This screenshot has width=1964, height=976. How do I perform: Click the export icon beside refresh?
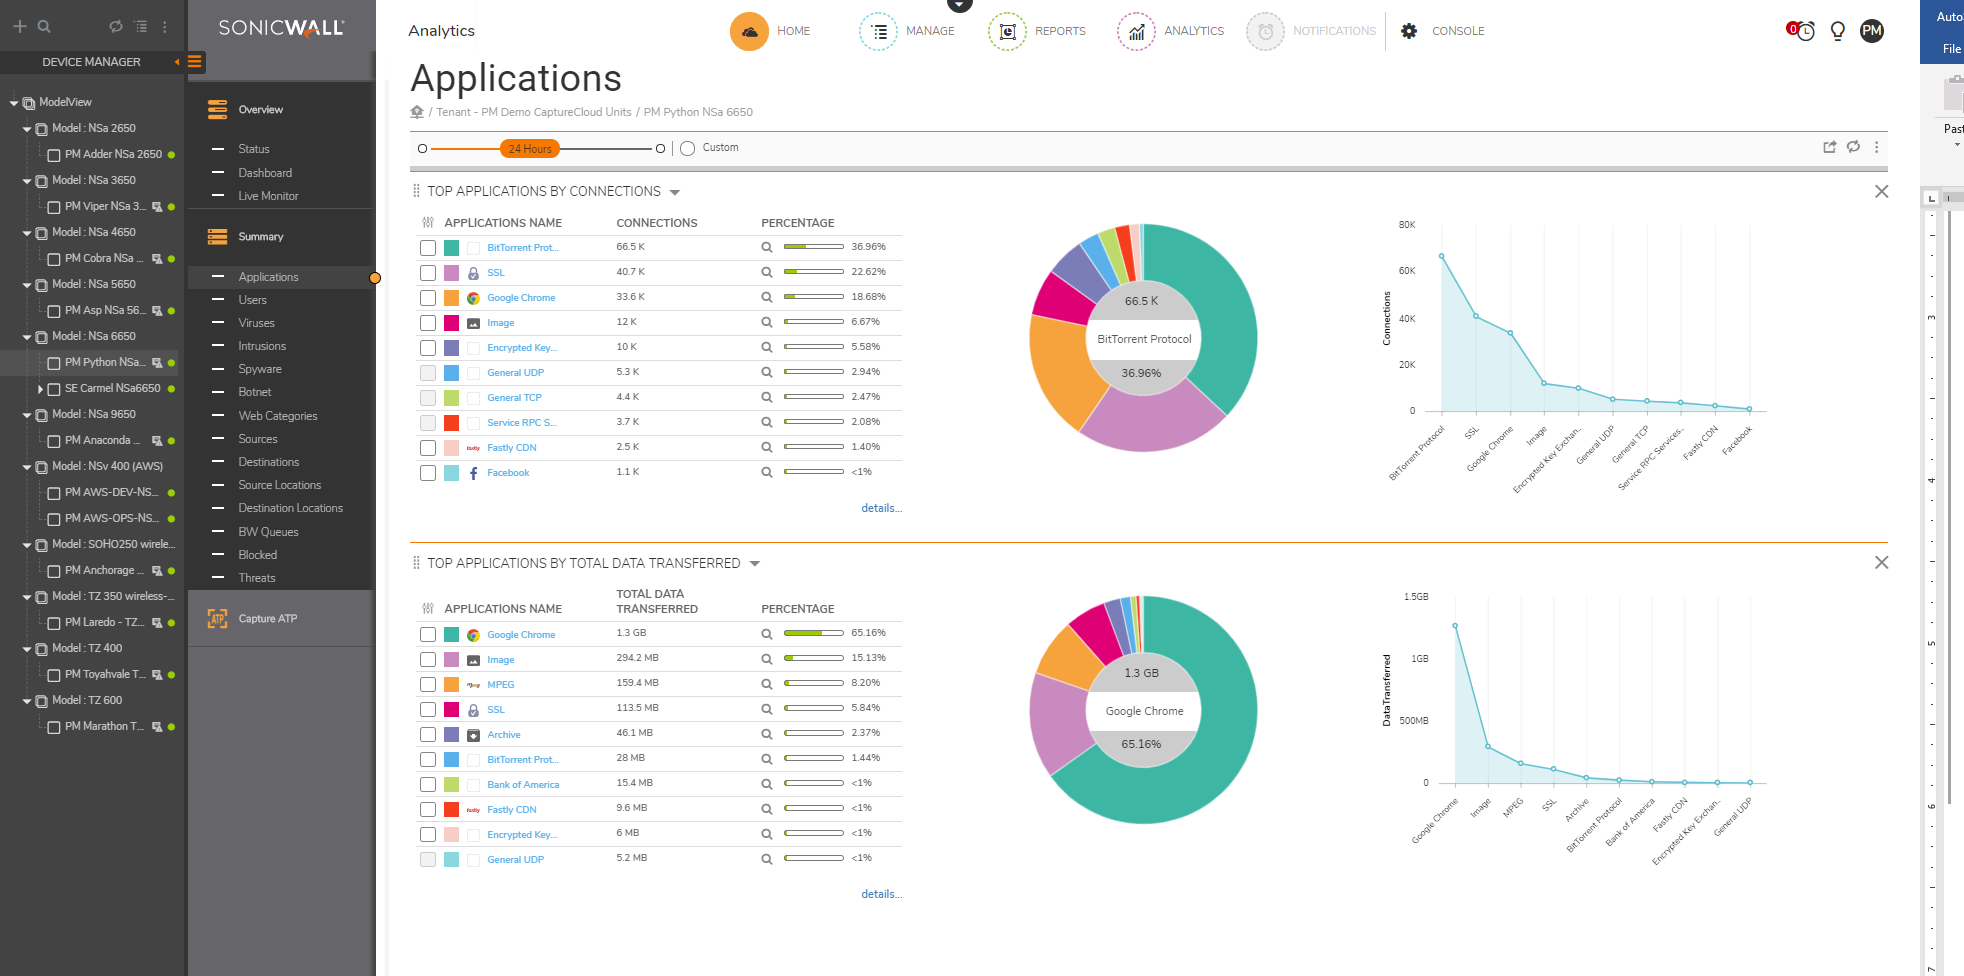tap(1829, 147)
